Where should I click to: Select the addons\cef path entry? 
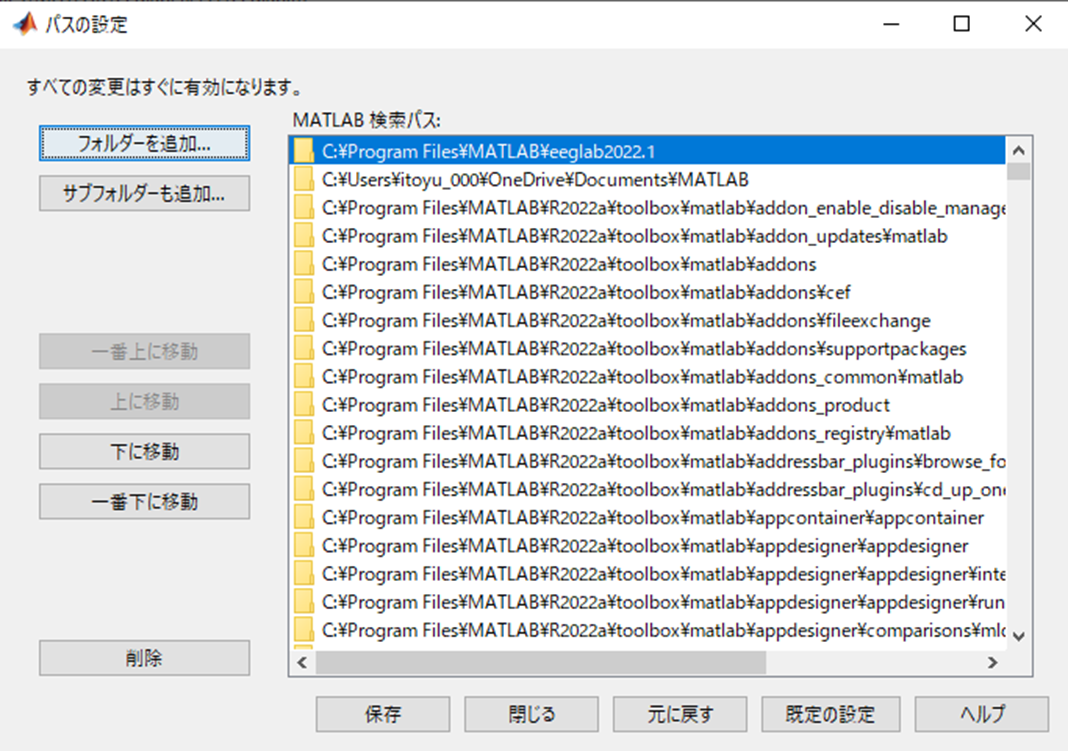[x=648, y=292]
